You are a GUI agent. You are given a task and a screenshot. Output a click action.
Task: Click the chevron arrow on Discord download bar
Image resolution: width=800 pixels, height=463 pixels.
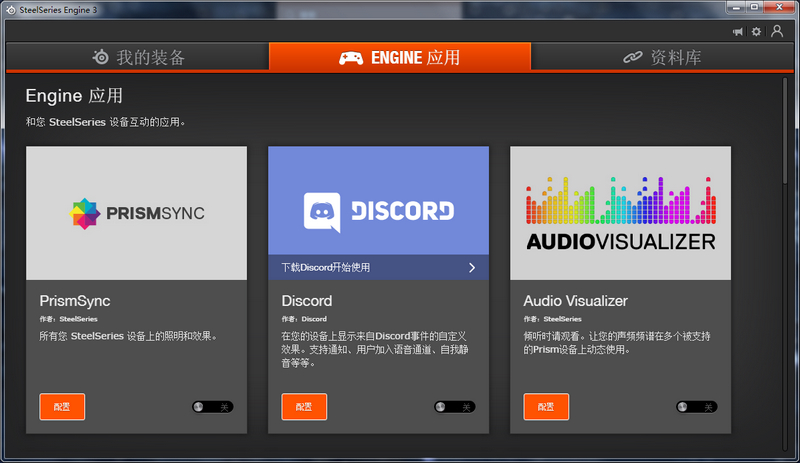point(472,267)
